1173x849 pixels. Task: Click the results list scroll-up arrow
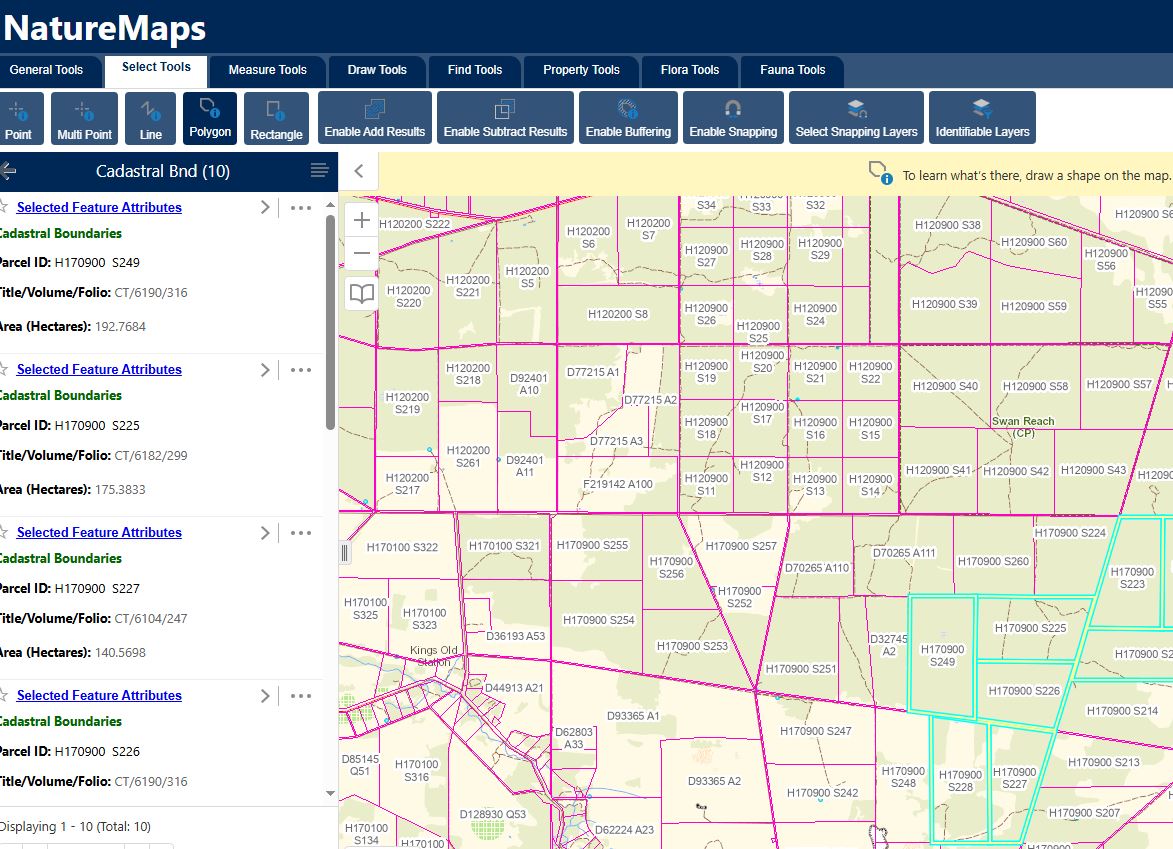click(330, 205)
